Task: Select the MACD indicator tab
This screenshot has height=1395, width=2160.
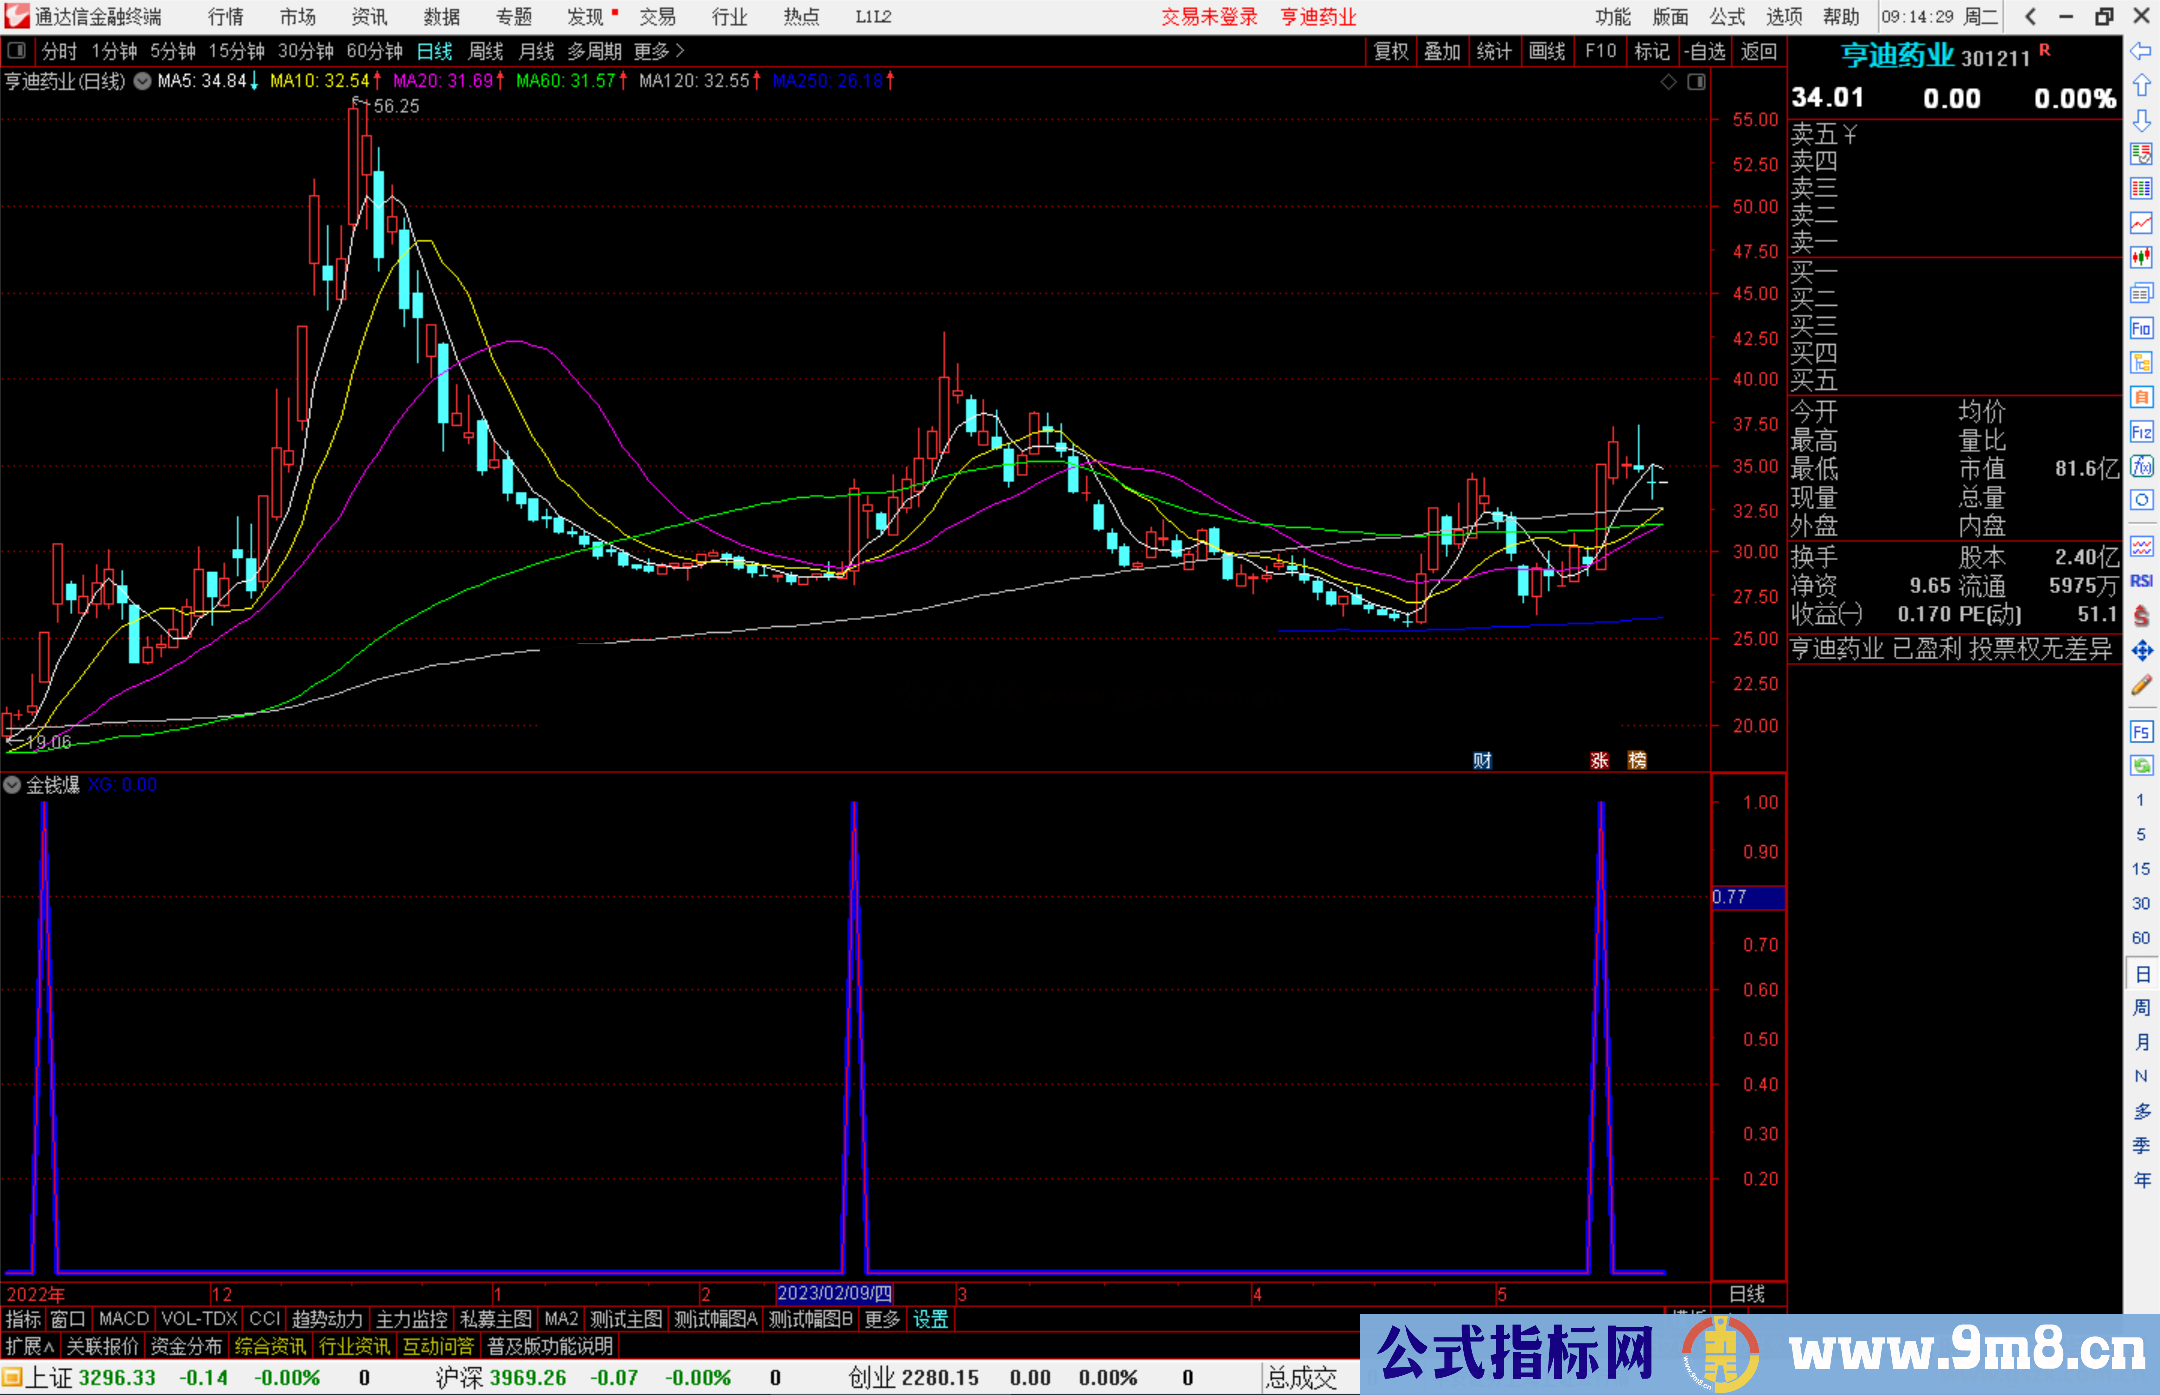Action: (x=124, y=1319)
